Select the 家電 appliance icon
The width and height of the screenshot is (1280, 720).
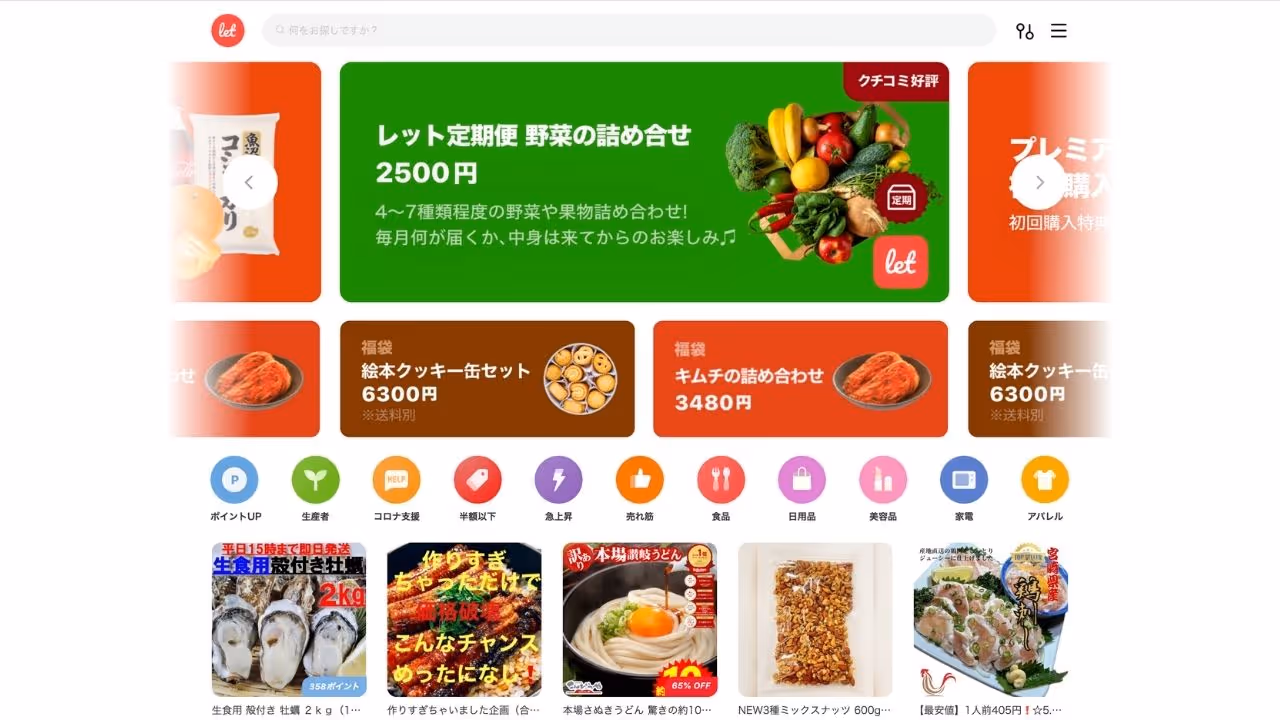click(x=964, y=480)
